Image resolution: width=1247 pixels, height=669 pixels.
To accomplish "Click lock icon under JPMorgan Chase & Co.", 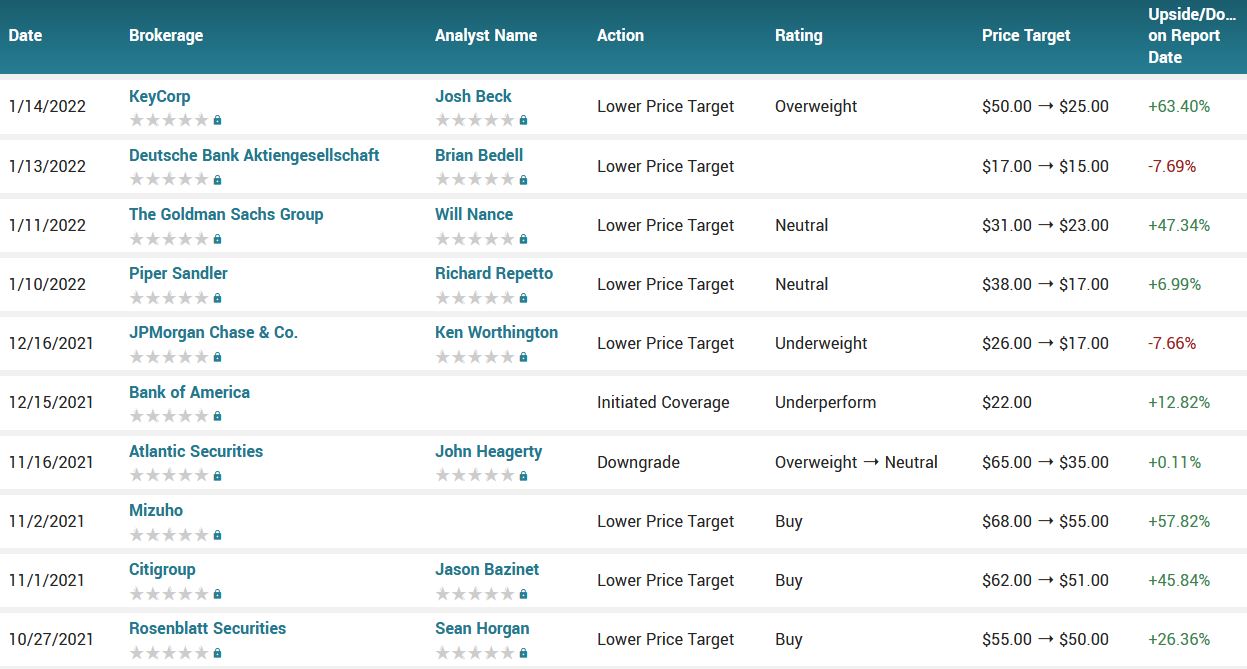I will (217, 357).
